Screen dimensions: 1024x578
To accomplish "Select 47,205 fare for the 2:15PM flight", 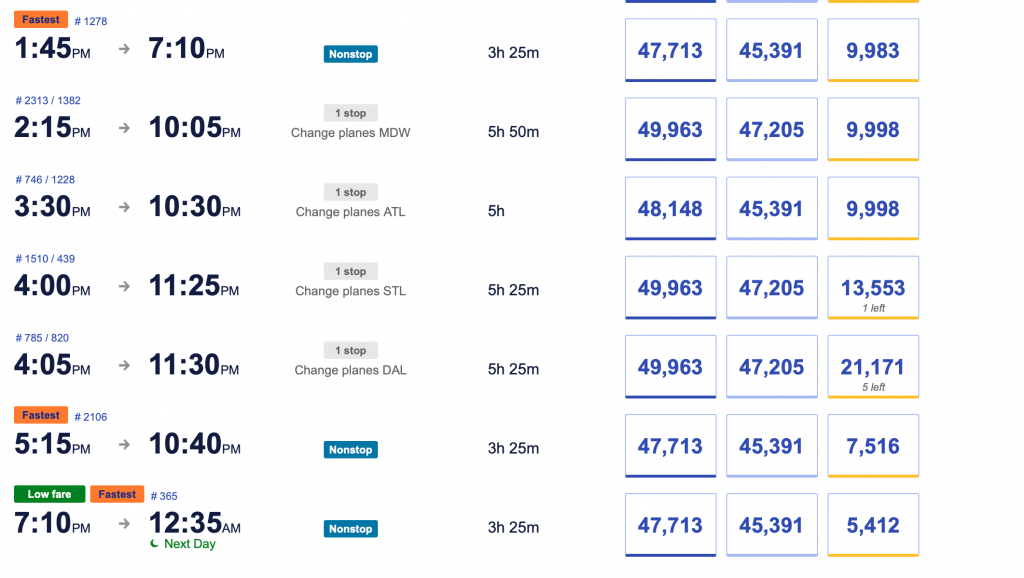I will 771,129.
